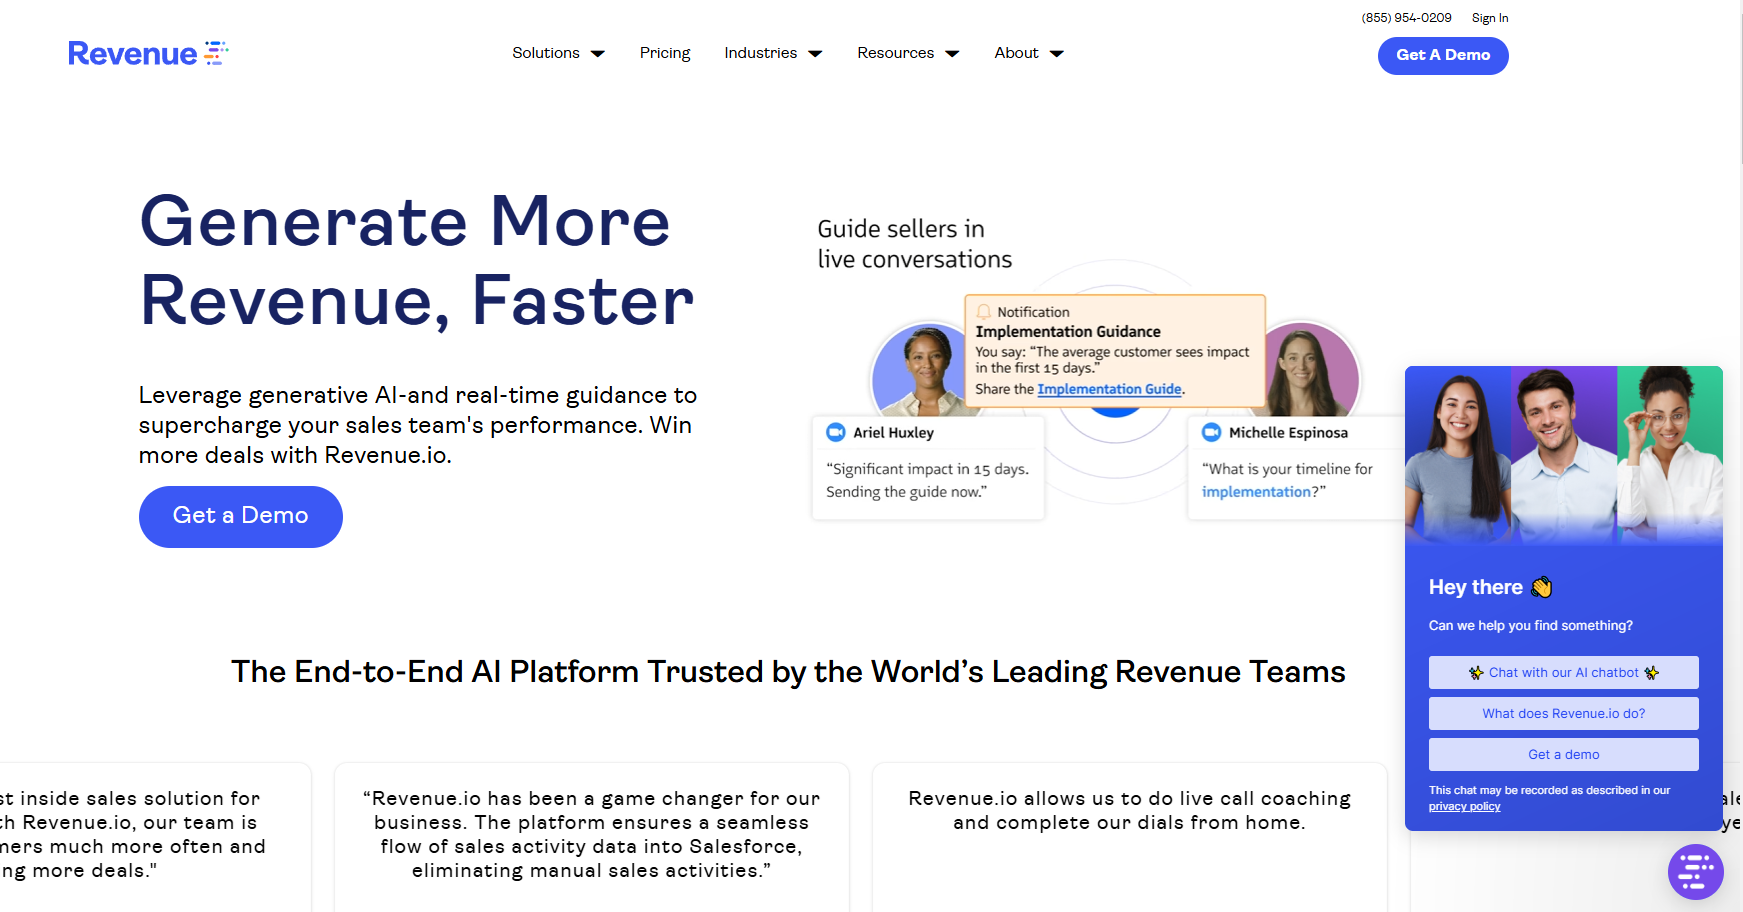Click the waving hand emoji in the chat greeting
This screenshot has width=1743, height=912.
pyautogui.click(x=1541, y=587)
